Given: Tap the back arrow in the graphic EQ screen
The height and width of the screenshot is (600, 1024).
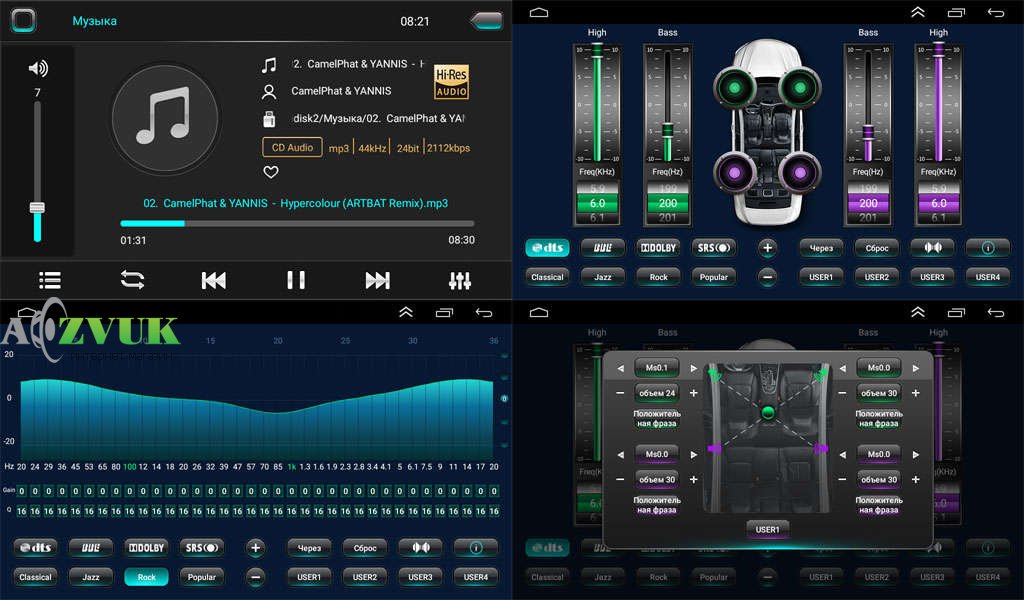Looking at the screenshot, I should (483, 312).
